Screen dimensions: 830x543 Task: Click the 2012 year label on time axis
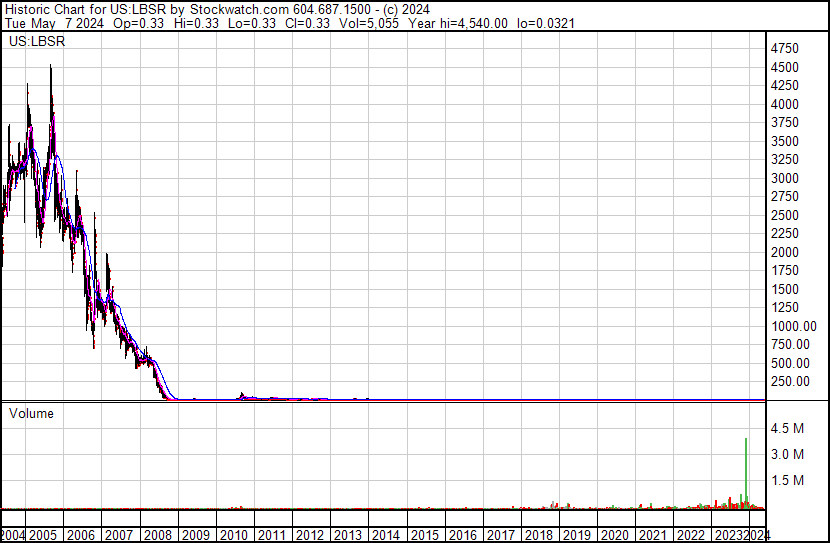[310, 535]
